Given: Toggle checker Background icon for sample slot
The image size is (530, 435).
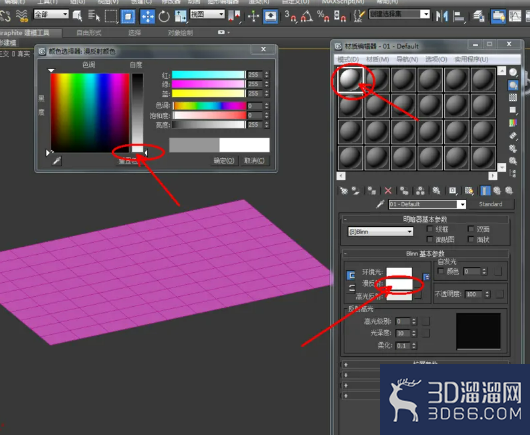Looking at the screenshot, I should pyautogui.click(x=513, y=98).
